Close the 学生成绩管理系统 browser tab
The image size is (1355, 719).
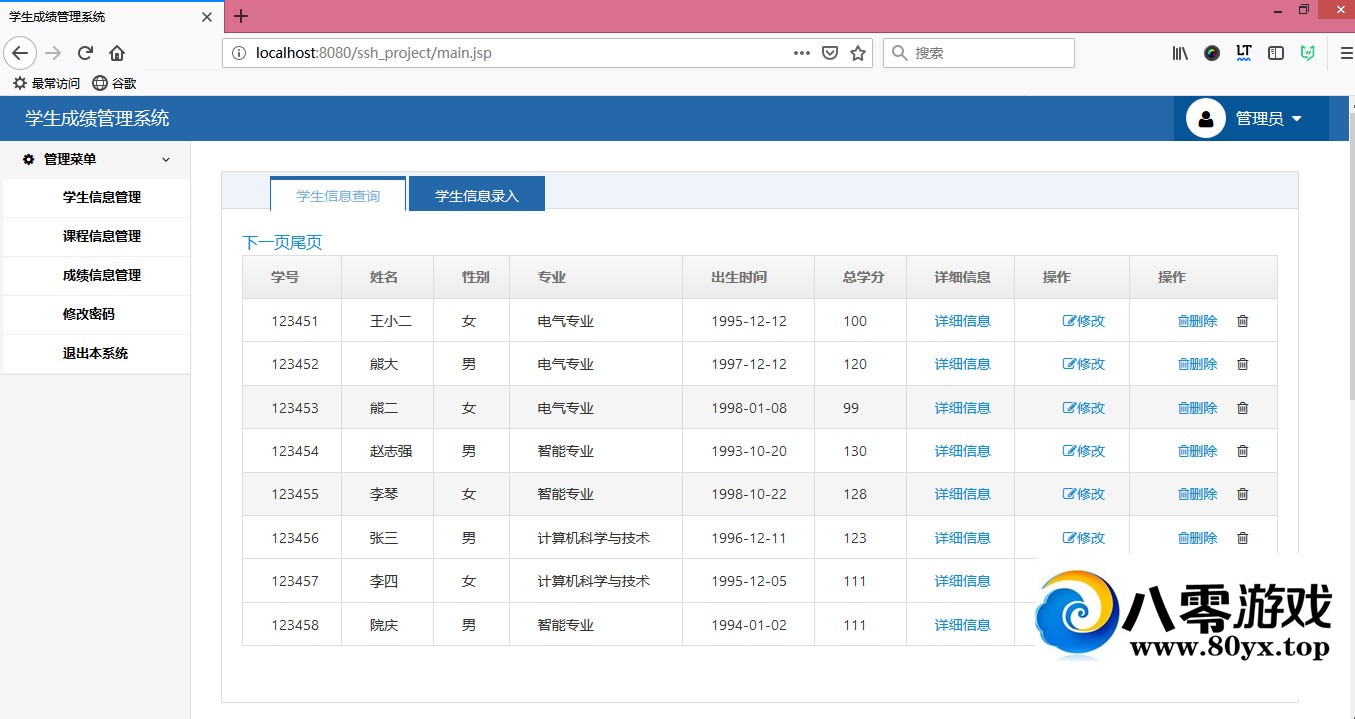207,17
